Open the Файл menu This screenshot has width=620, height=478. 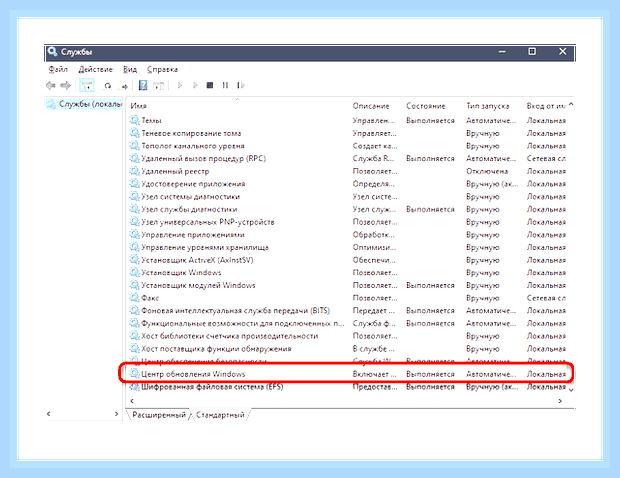[x=58, y=70]
